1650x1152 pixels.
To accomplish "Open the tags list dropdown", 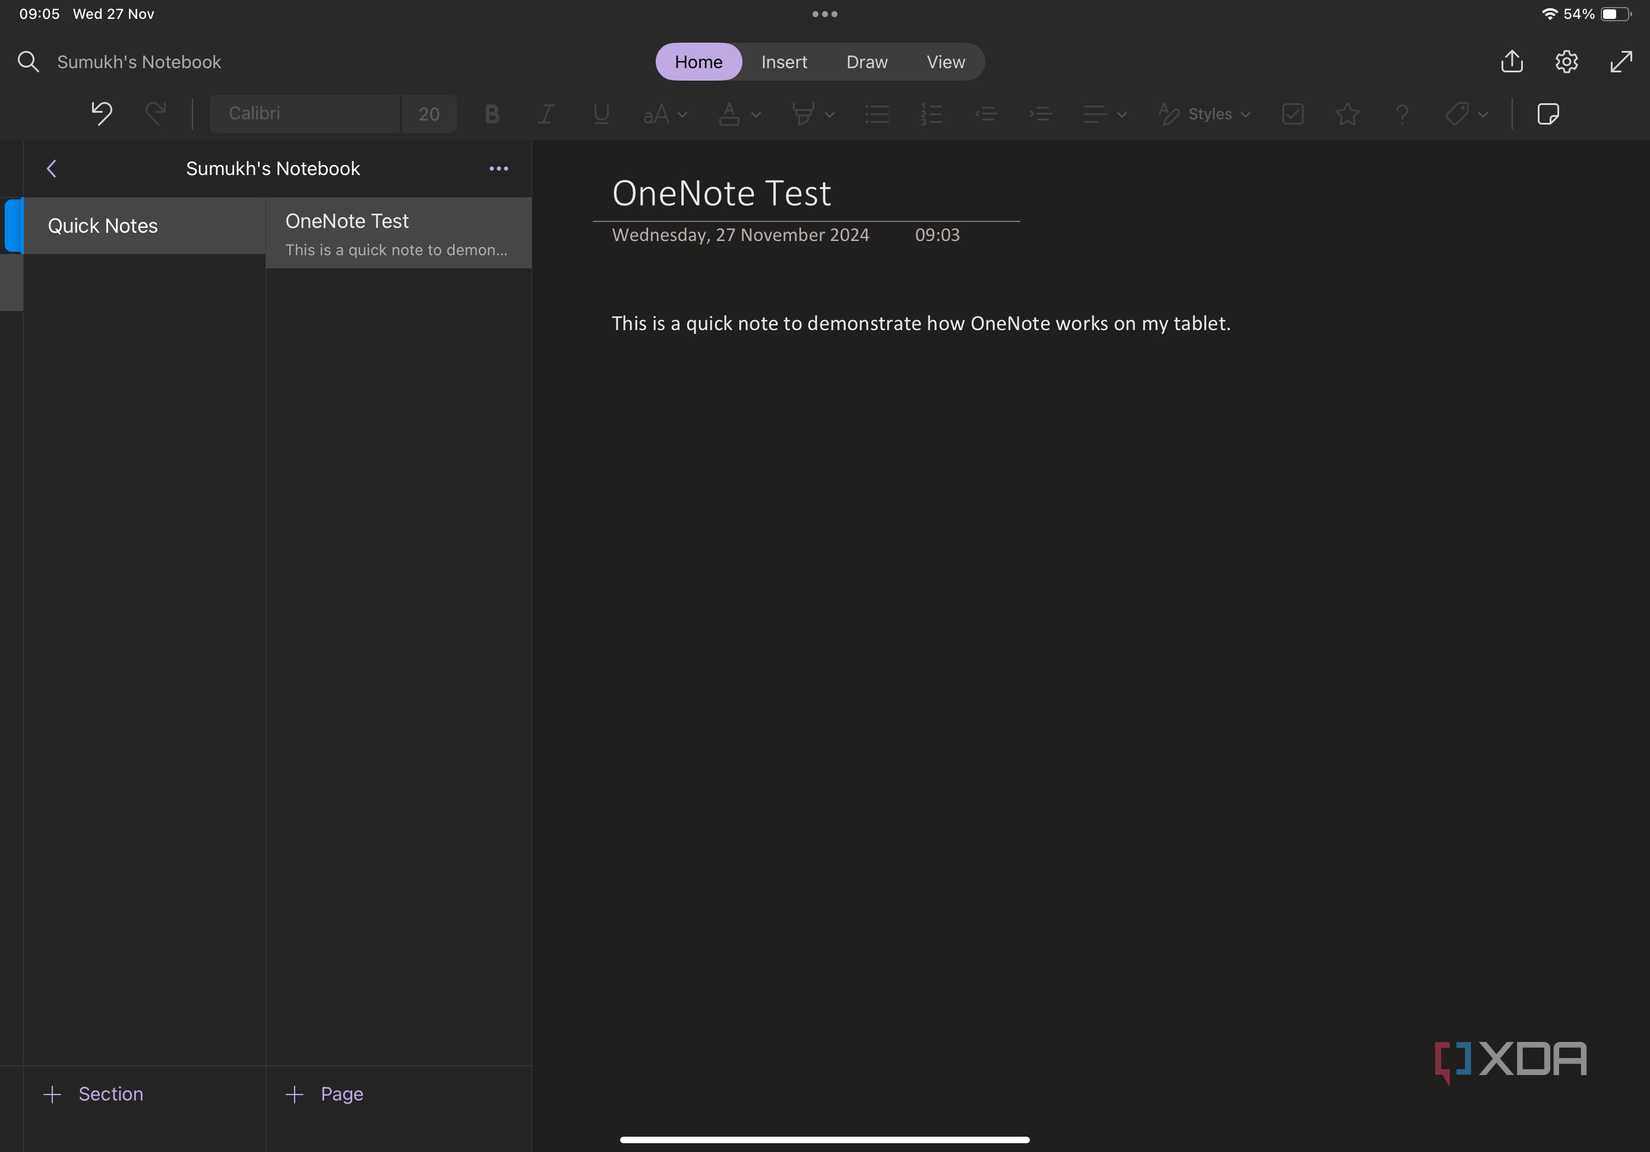I will (x=1467, y=114).
